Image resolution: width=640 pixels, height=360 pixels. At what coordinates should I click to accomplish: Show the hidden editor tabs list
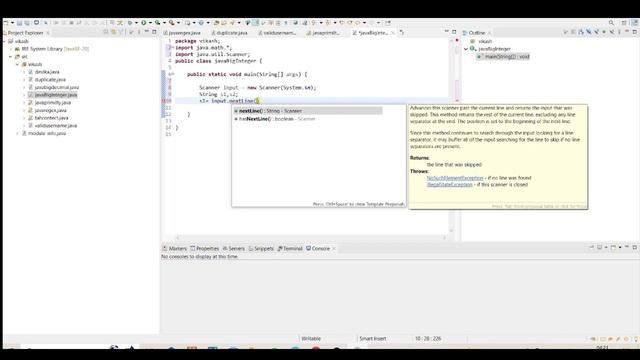pyautogui.click(x=402, y=32)
